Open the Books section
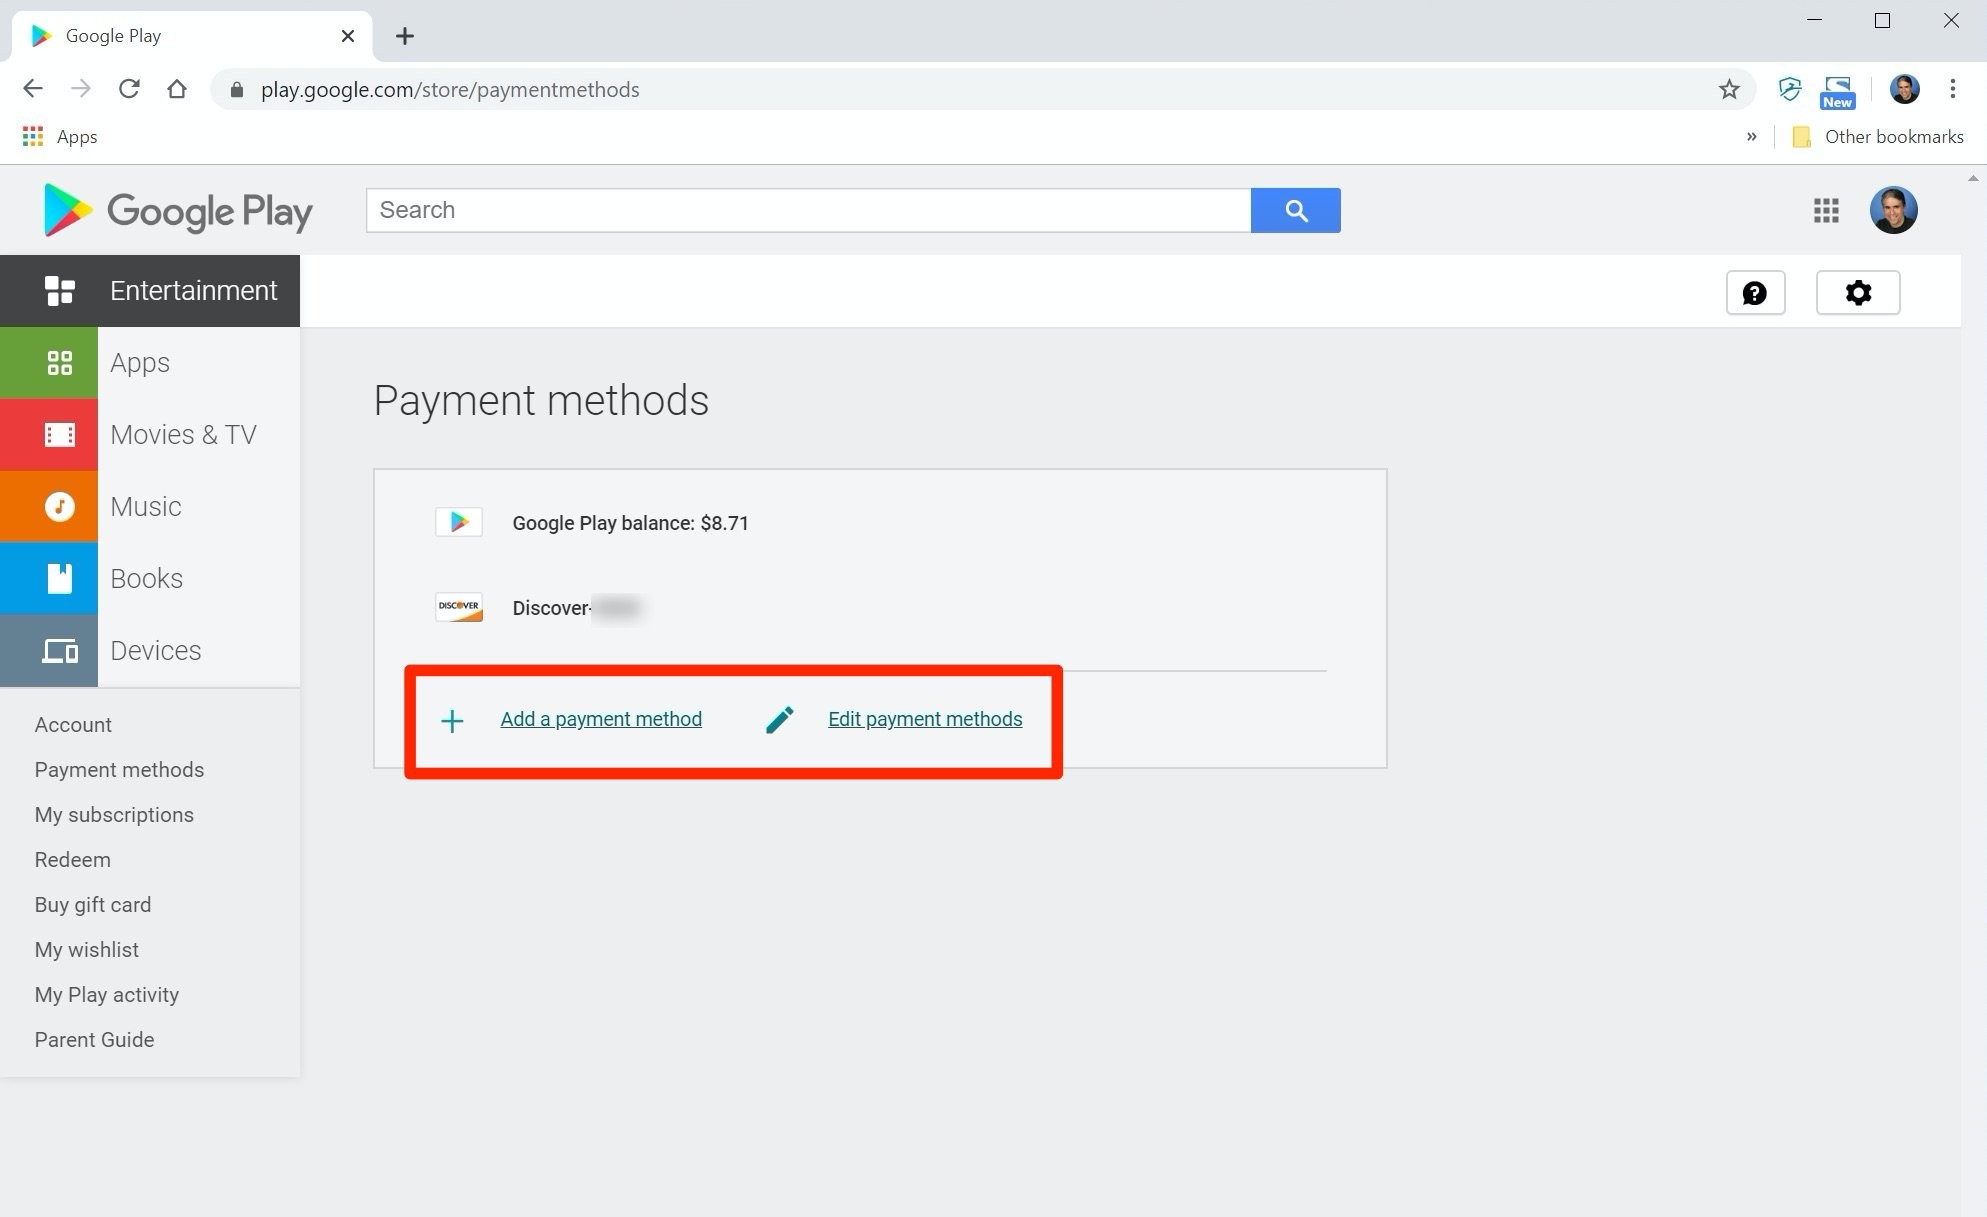 pyautogui.click(x=146, y=578)
